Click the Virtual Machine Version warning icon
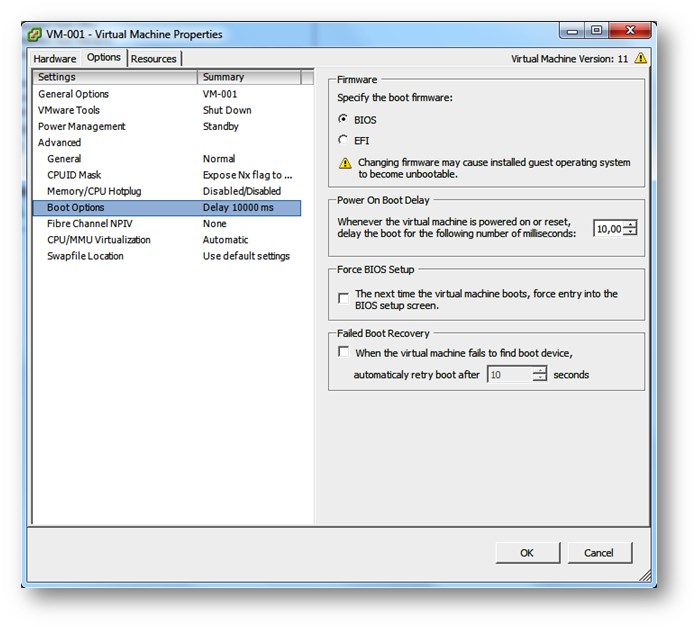The width and height of the screenshot is (699, 630). click(x=641, y=58)
